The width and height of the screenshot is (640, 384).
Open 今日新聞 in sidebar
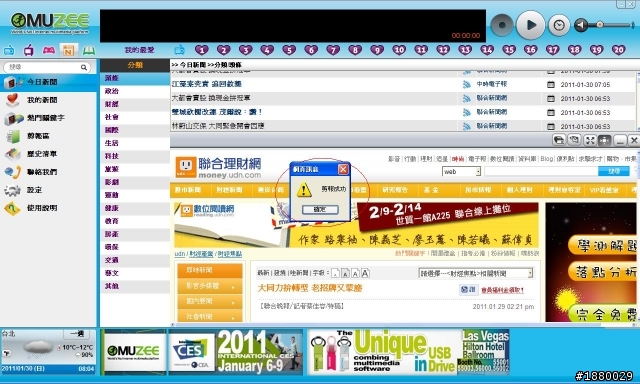pos(48,82)
